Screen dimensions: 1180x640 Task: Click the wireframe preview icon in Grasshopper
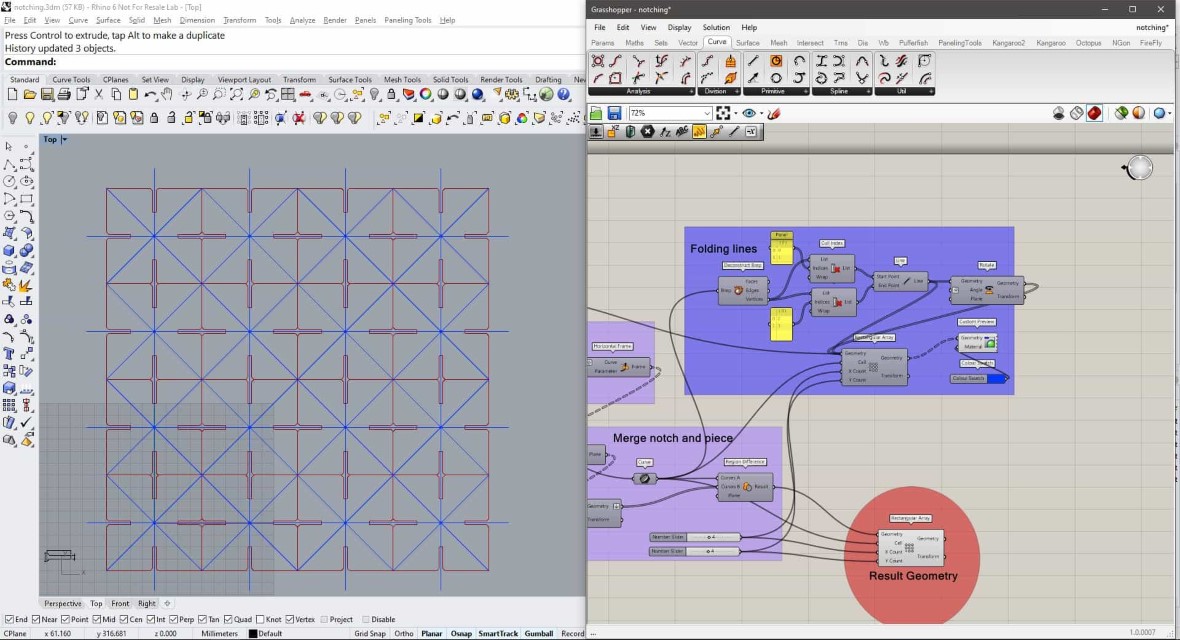pyautogui.click(x=1077, y=113)
